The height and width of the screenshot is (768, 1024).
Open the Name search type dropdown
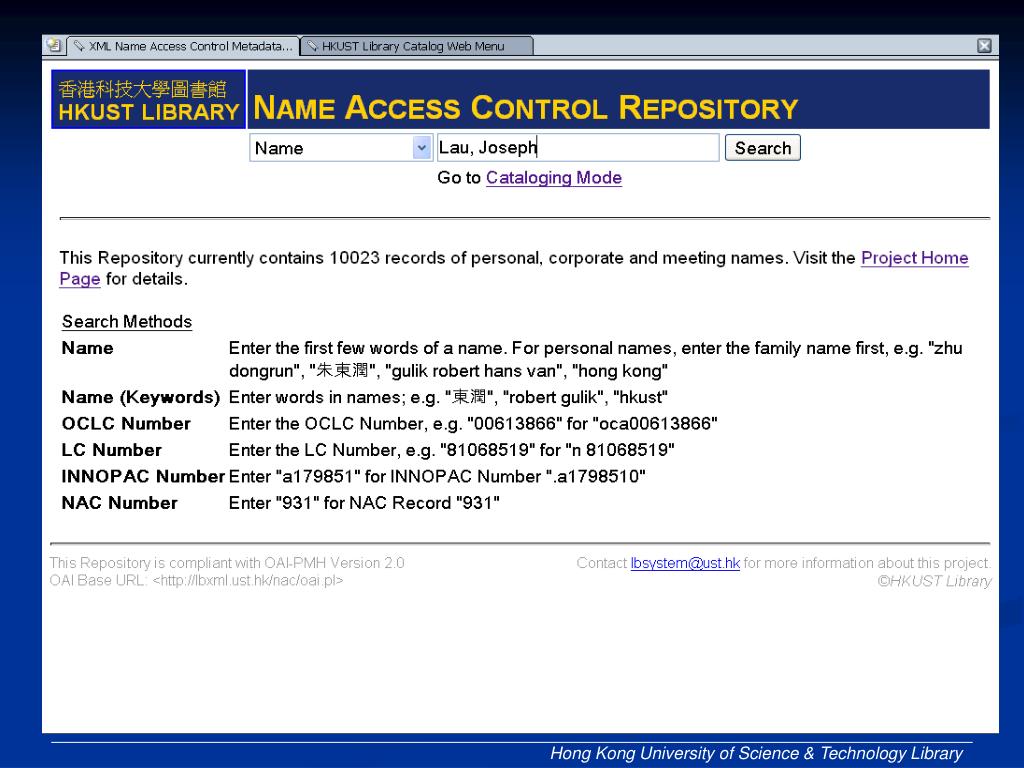tap(341, 148)
